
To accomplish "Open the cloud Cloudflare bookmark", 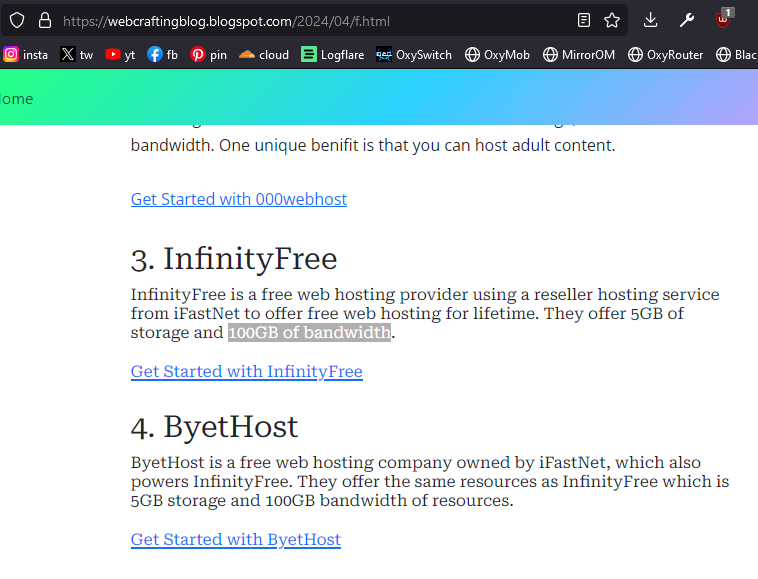I will click(x=264, y=55).
